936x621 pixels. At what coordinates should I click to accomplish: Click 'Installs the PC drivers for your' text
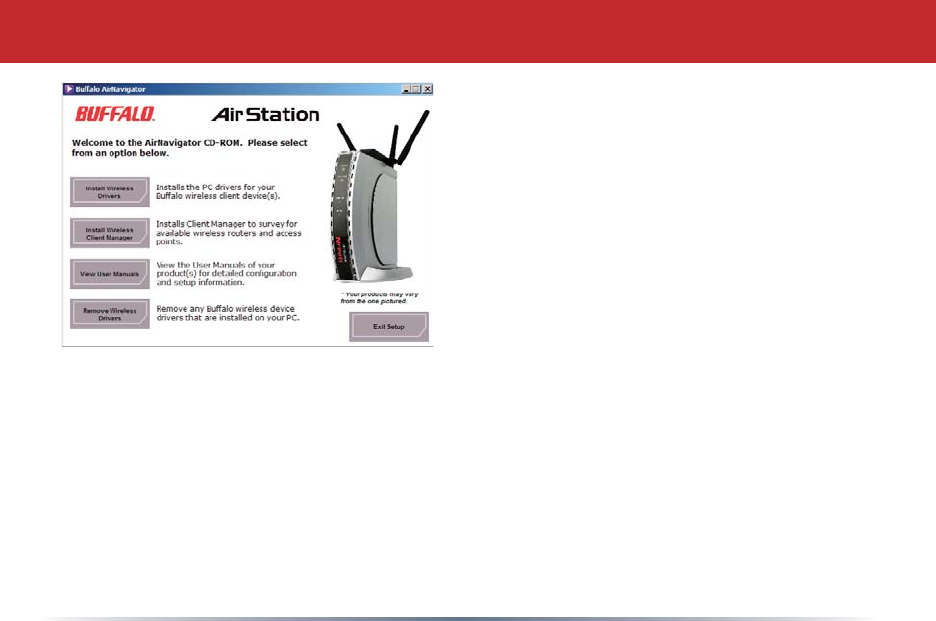215,187
